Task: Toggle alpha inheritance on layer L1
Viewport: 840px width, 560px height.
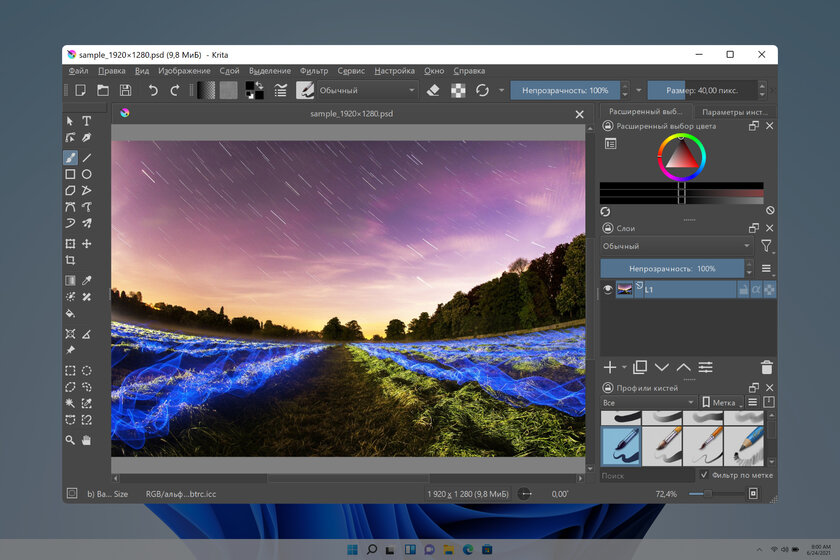Action: 756,290
